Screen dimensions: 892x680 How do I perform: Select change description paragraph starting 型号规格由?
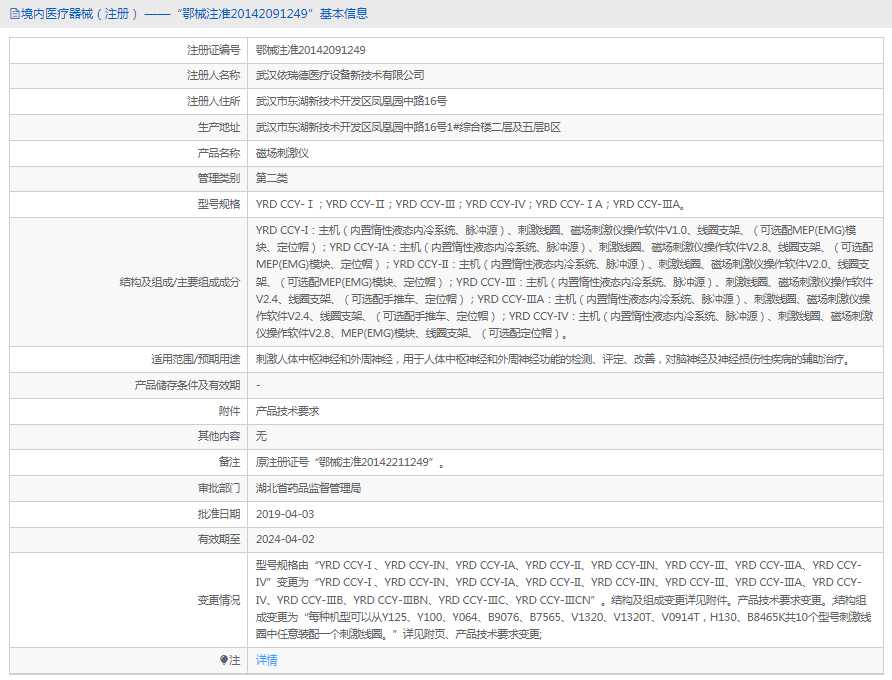tap(563, 600)
